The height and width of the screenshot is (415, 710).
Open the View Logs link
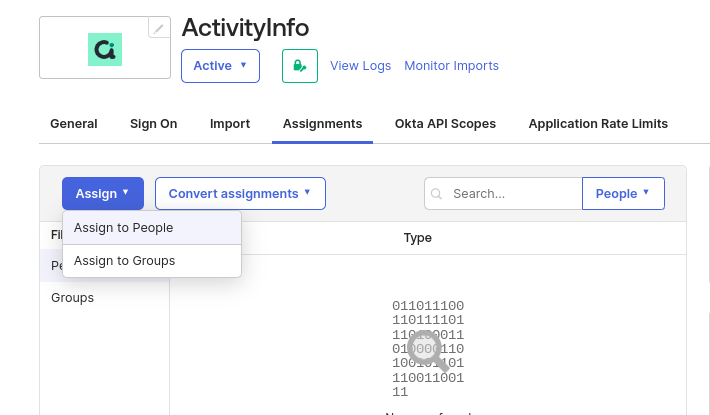click(x=360, y=66)
